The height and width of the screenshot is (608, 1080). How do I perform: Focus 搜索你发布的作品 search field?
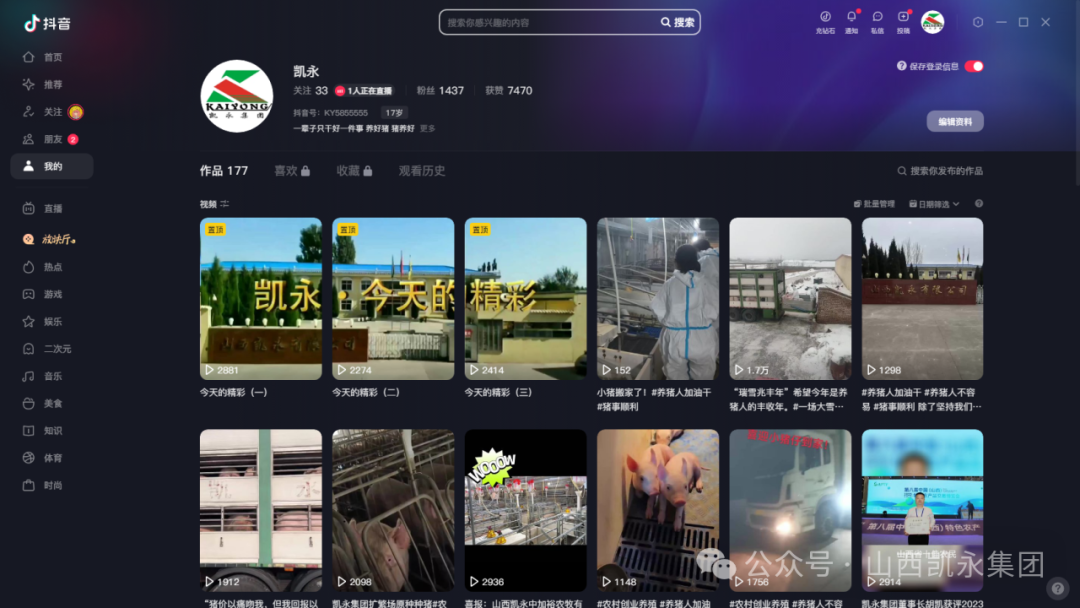click(939, 171)
